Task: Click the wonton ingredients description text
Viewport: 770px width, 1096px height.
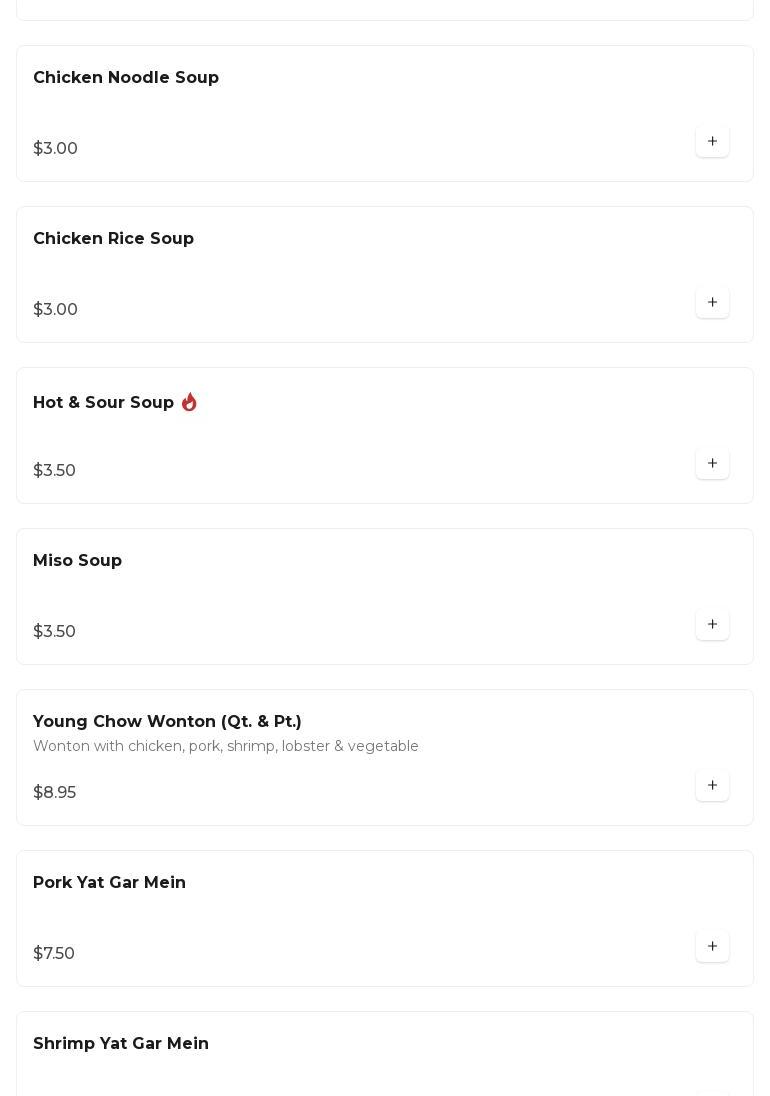Action: [226, 746]
